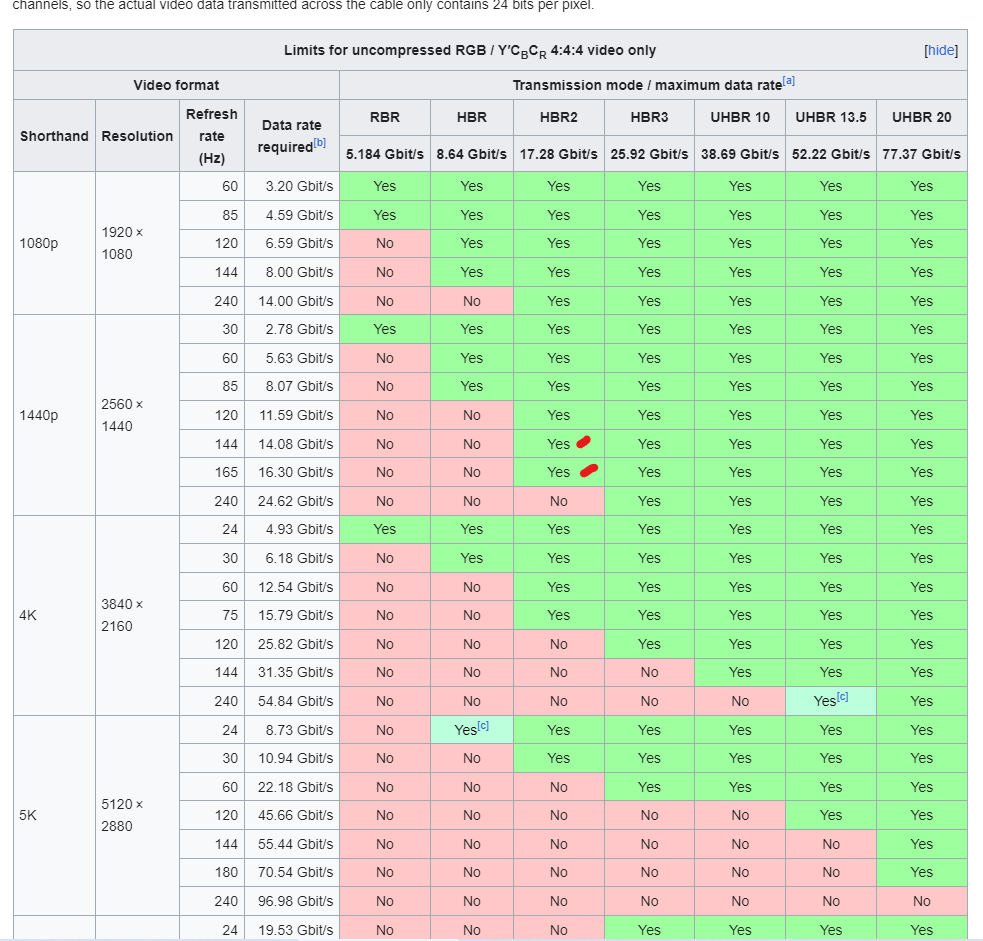The width and height of the screenshot is (983, 941).
Task: Select the 5K shorthand cell
Action: (55, 815)
